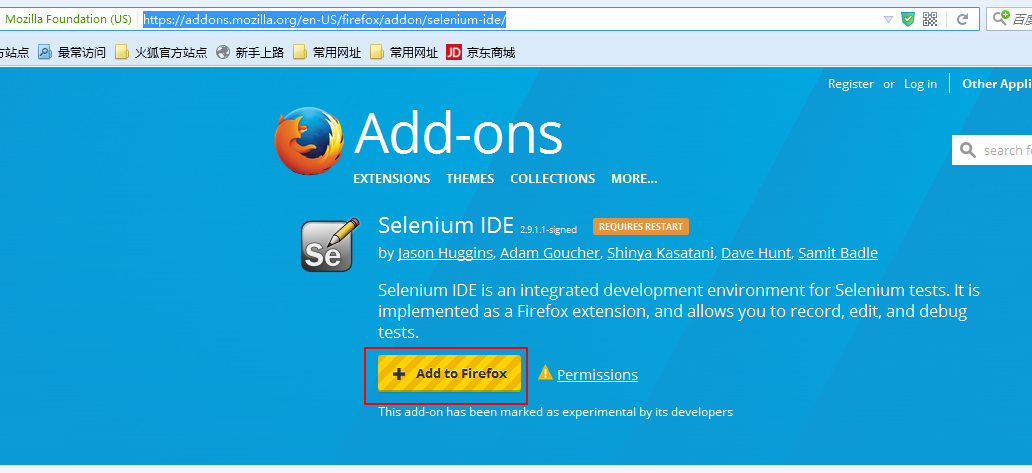Screen dimensions: 1032x473
Task: Click the QR code icon in address bar
Action: [930, 19]
